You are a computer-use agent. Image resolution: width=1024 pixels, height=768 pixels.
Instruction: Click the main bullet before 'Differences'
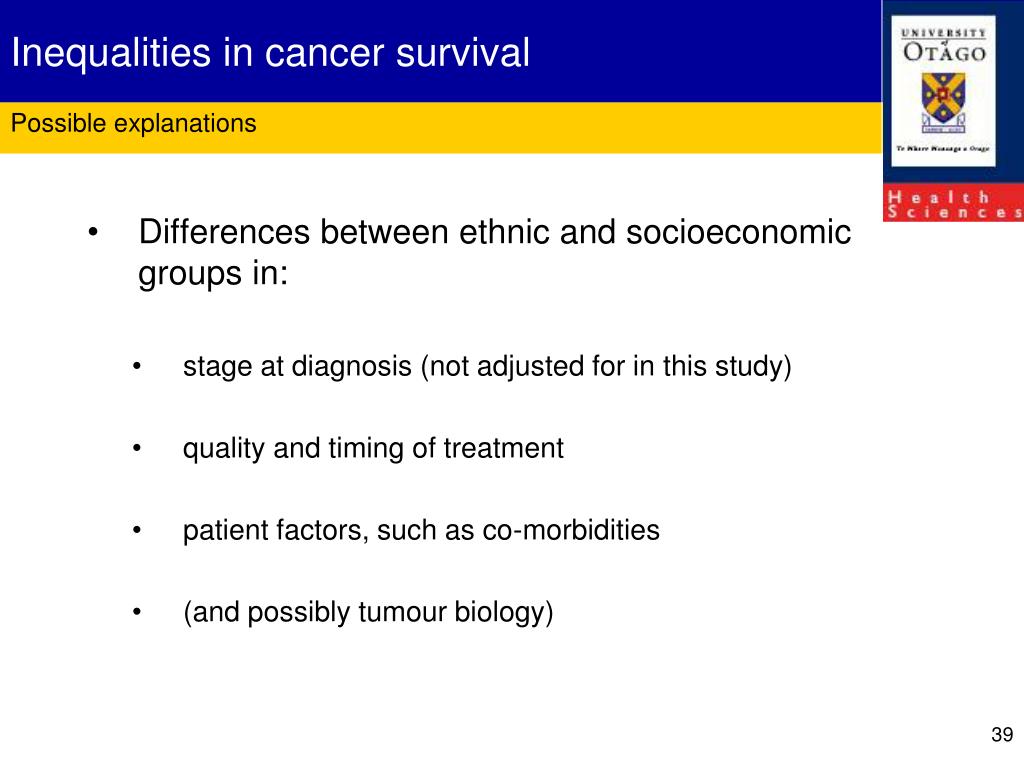pos(93,232)
